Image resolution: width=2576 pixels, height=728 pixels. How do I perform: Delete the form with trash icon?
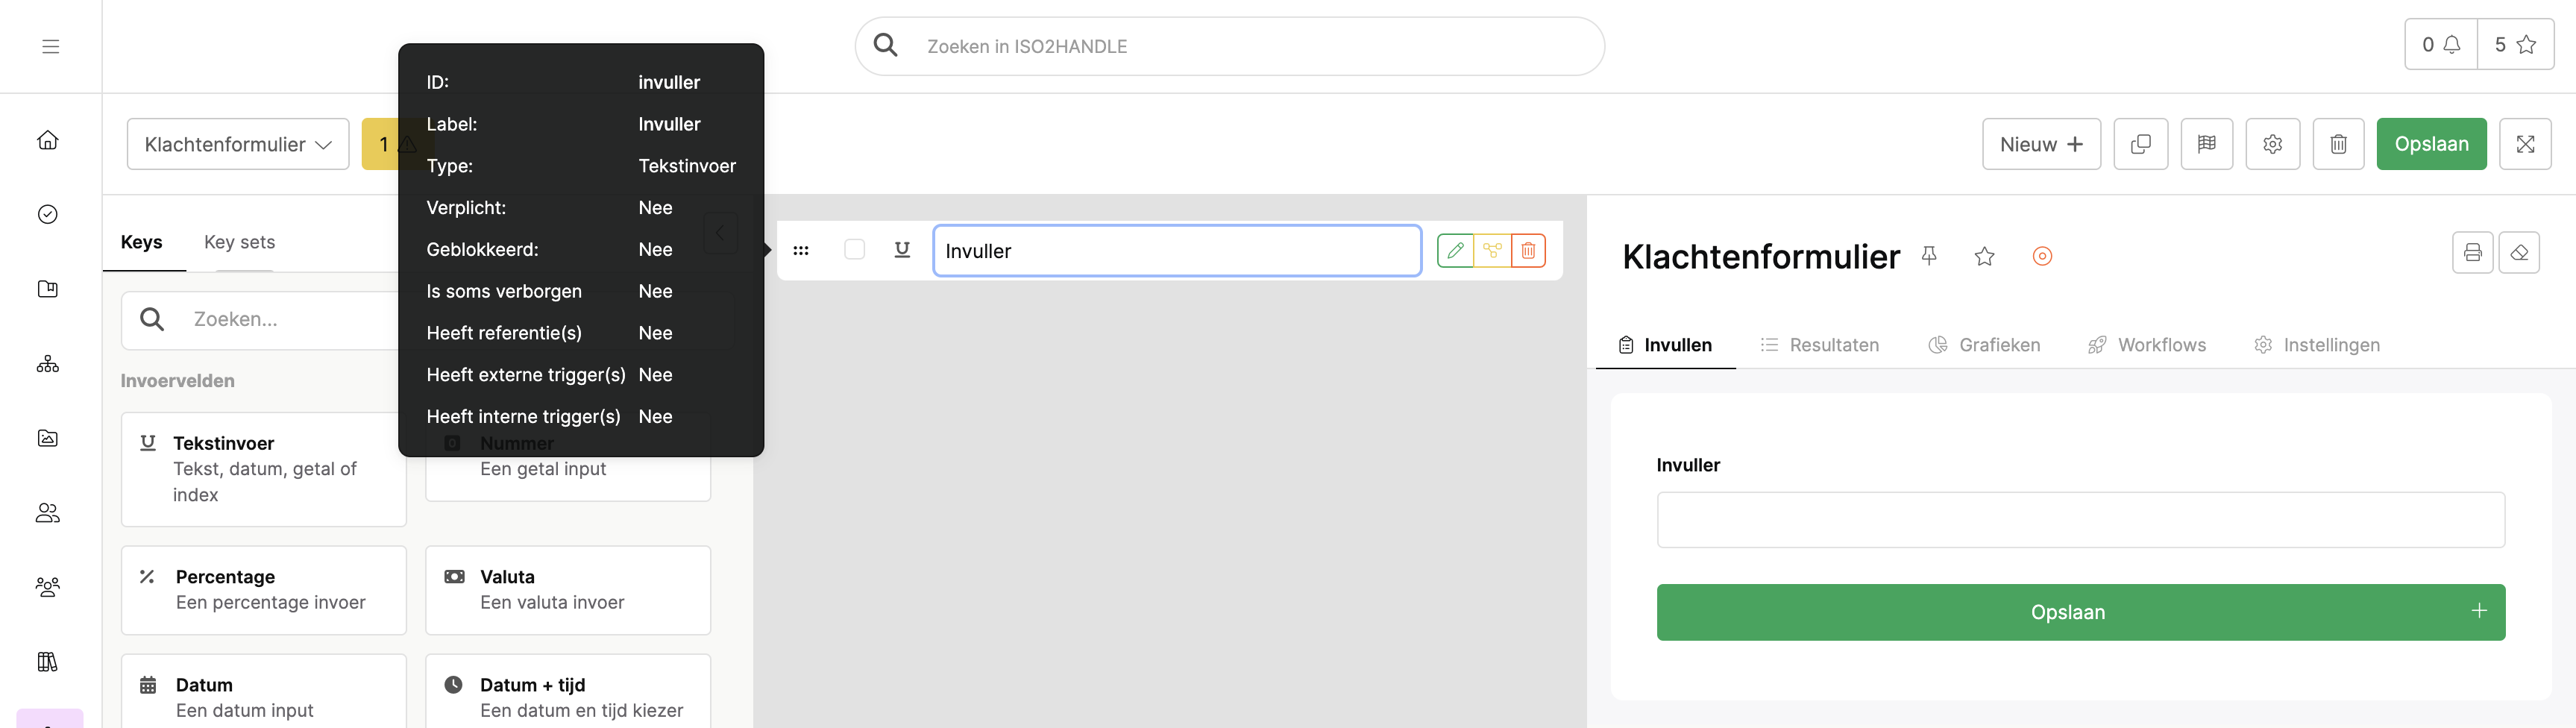tap(2339, 144)
